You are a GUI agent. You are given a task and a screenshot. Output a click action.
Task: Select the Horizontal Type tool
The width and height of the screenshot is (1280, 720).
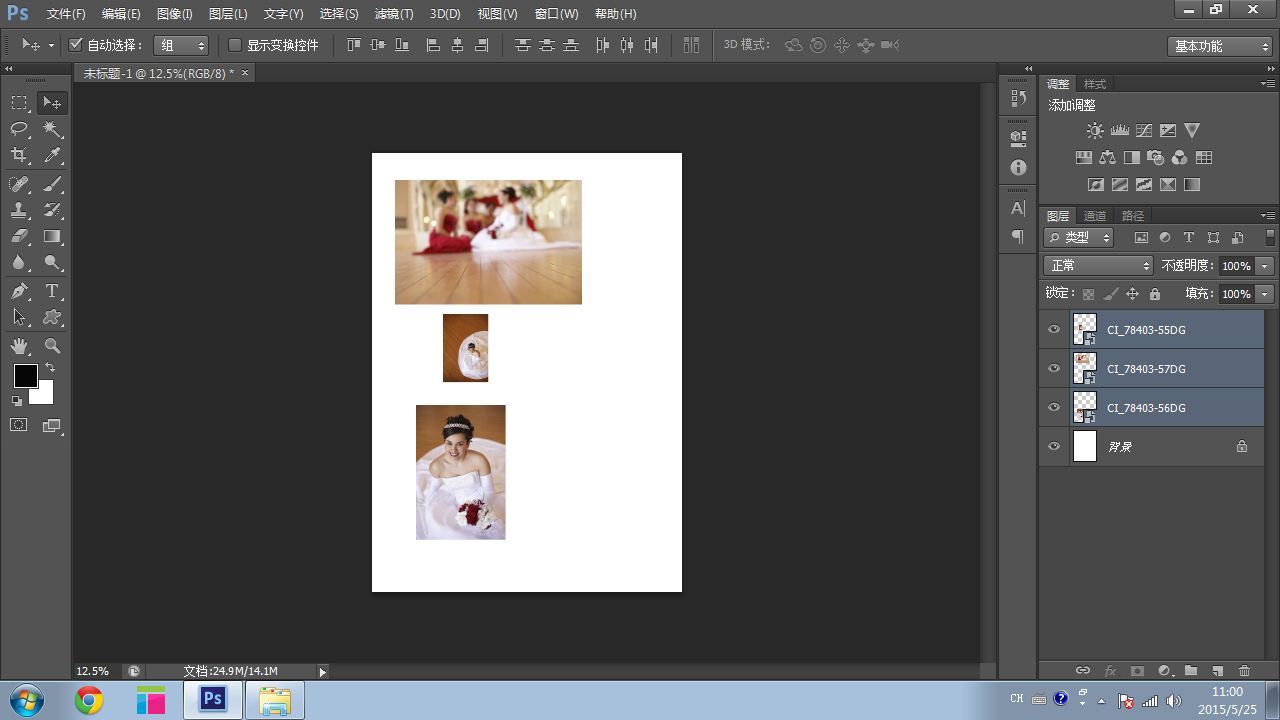tap(52, 291)
